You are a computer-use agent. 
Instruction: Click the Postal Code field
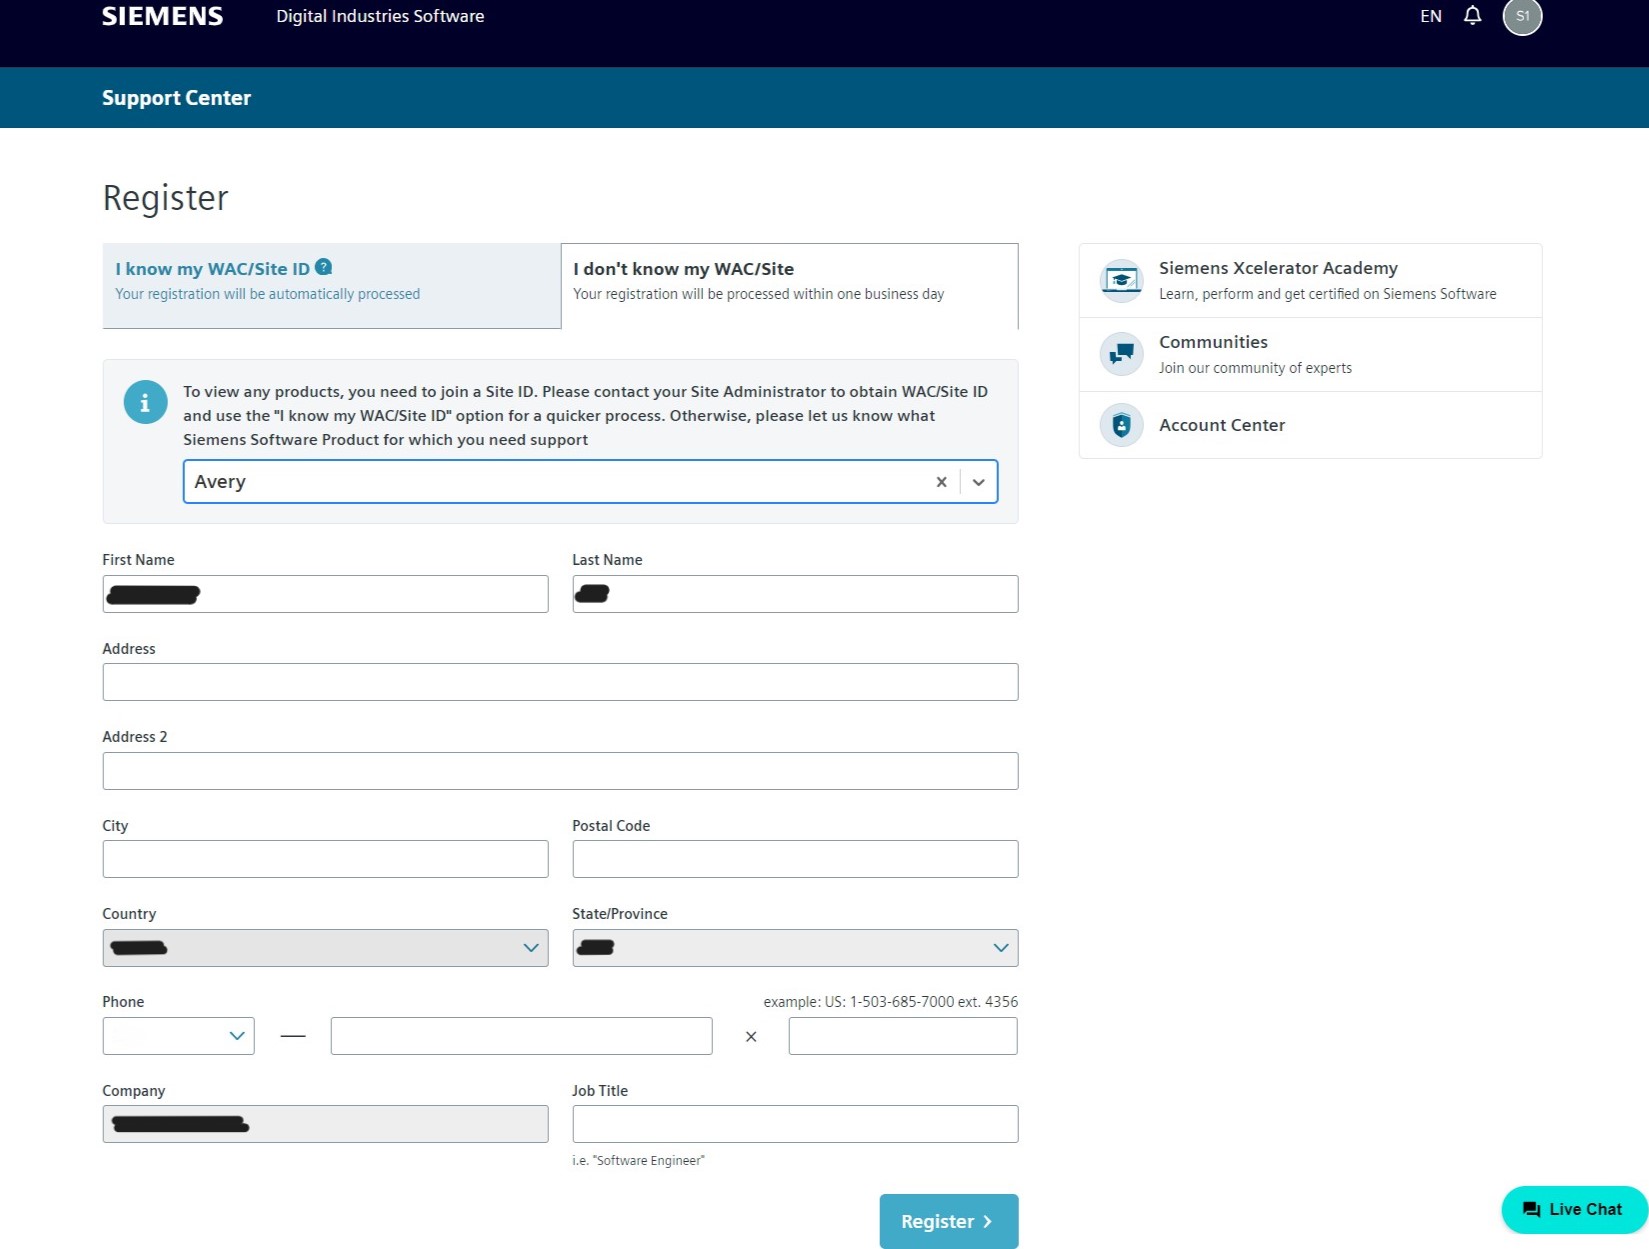795,859
